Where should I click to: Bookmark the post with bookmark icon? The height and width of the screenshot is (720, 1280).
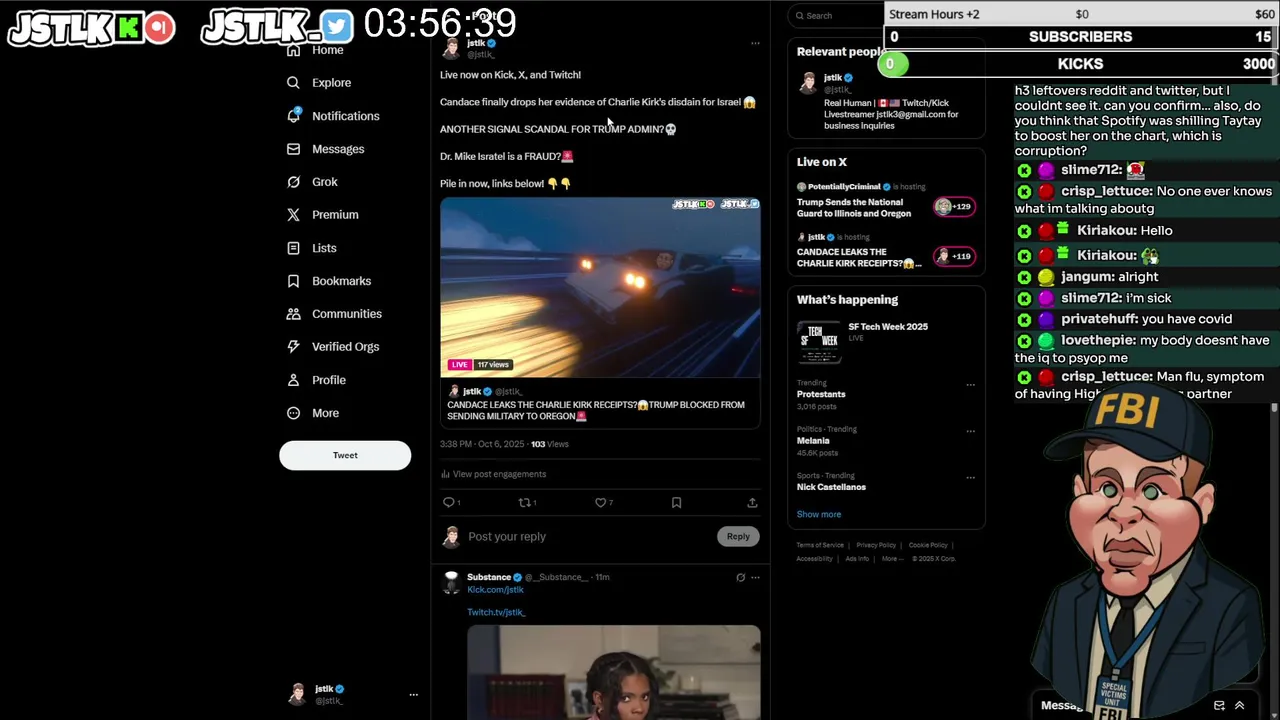point(676,503)
